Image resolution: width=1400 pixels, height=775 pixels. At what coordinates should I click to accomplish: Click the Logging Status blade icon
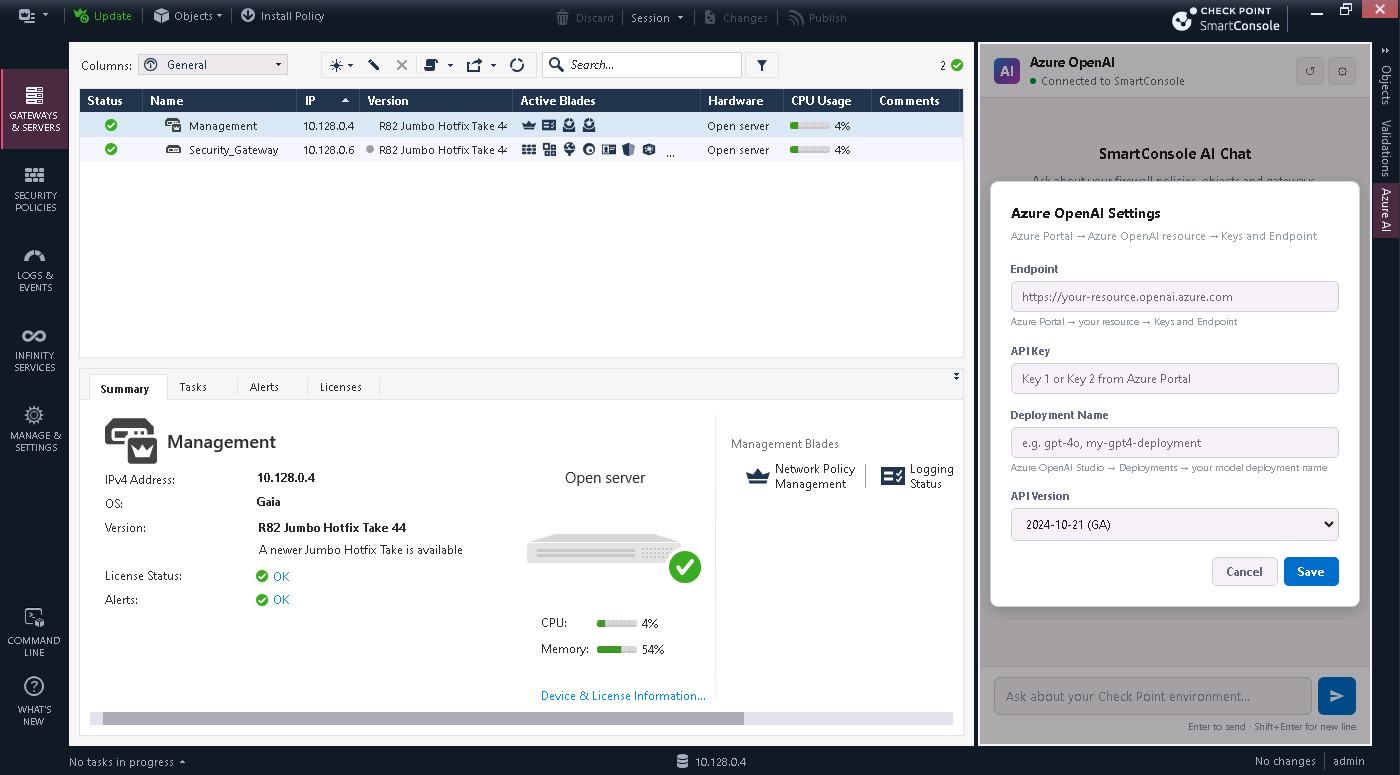(x=893, y=476)
